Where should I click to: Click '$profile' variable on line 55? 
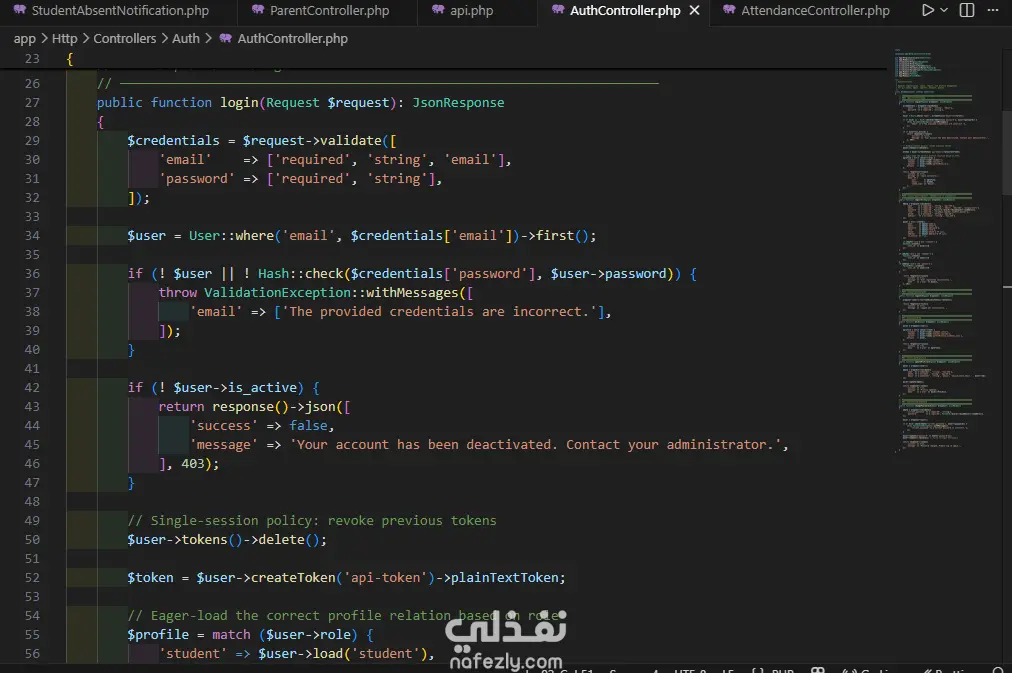158,635
